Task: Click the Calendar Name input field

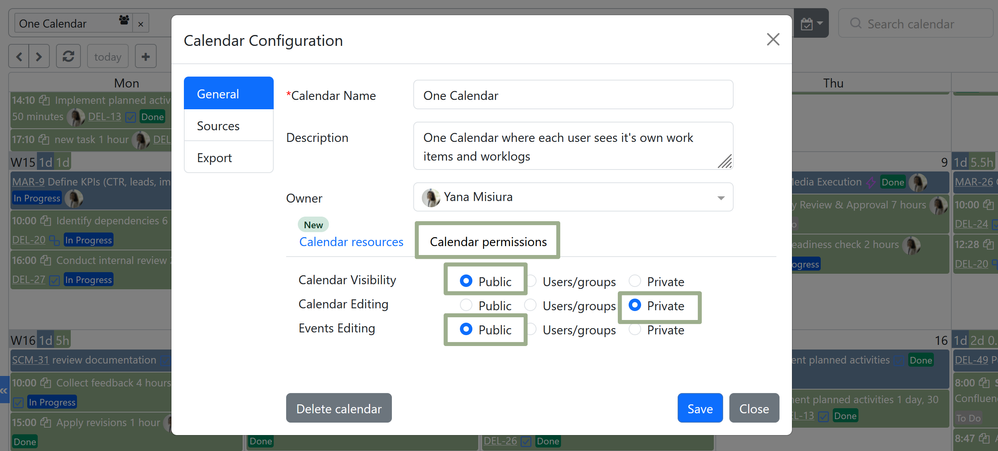Action: pos(573,95)
